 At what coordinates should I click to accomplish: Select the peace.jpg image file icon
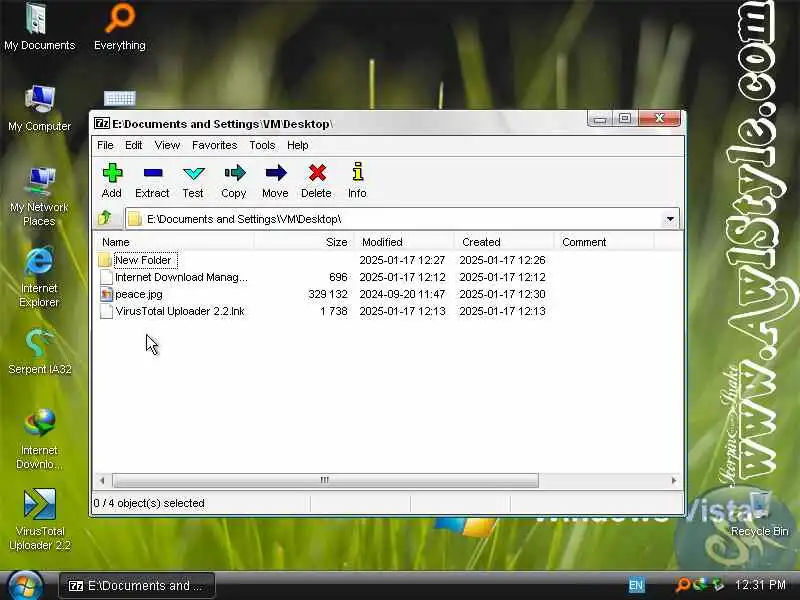[106, 294]
